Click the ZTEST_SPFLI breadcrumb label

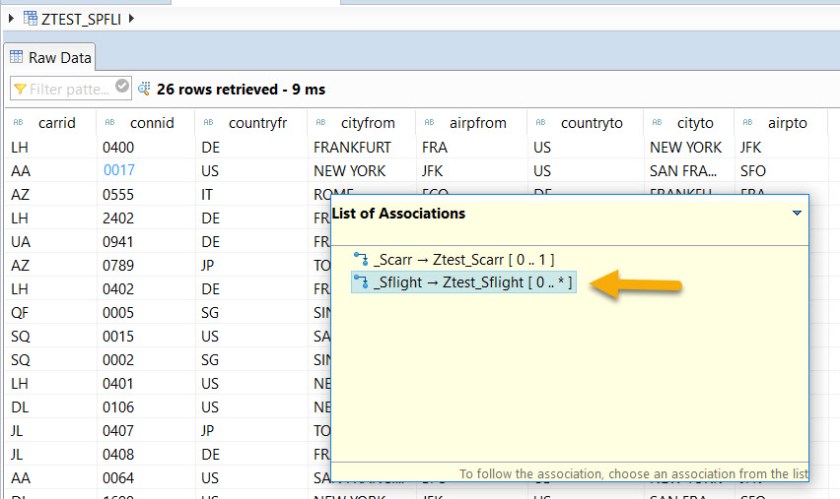(x=82, y=18)
